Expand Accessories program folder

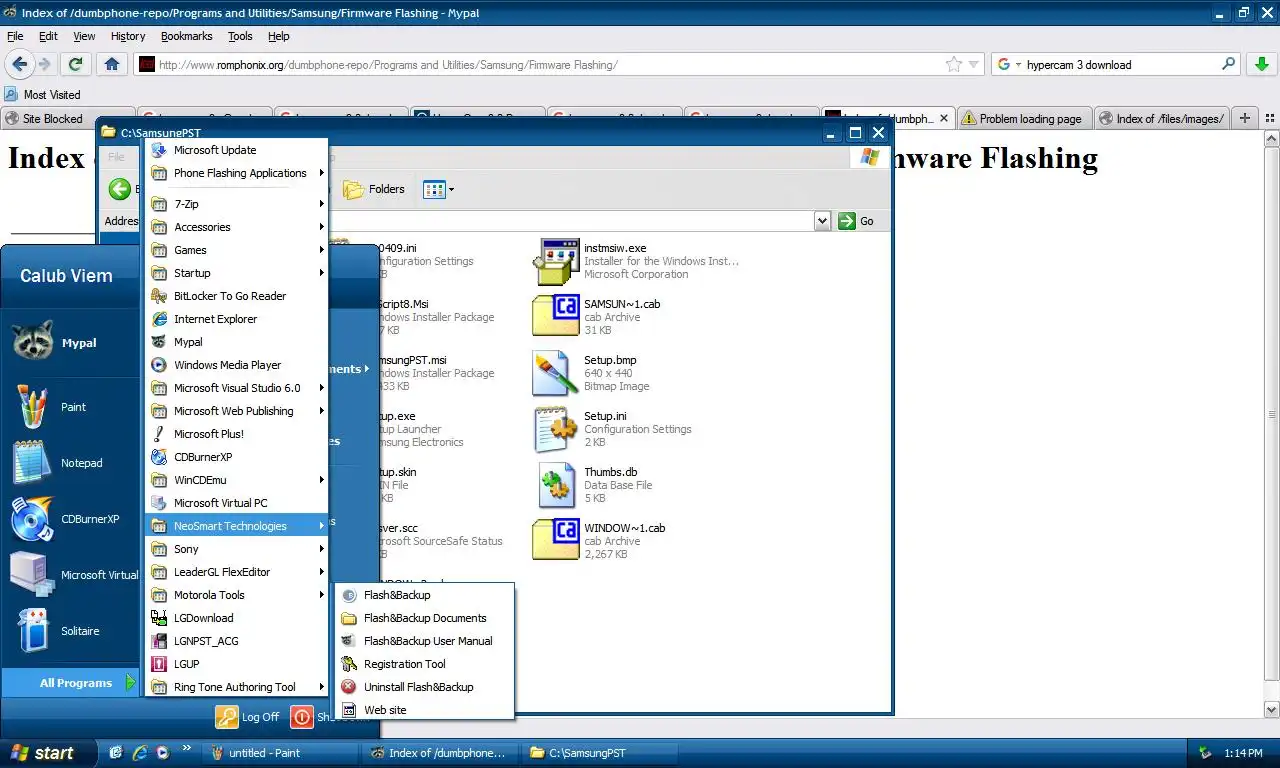[237, 227]
